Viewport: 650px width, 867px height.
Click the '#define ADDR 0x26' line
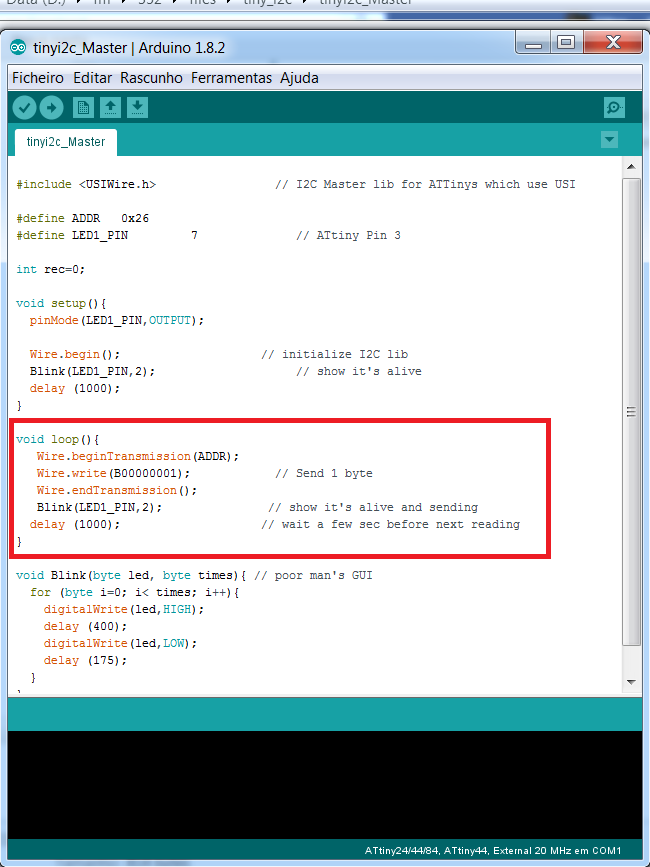point(82,218)
